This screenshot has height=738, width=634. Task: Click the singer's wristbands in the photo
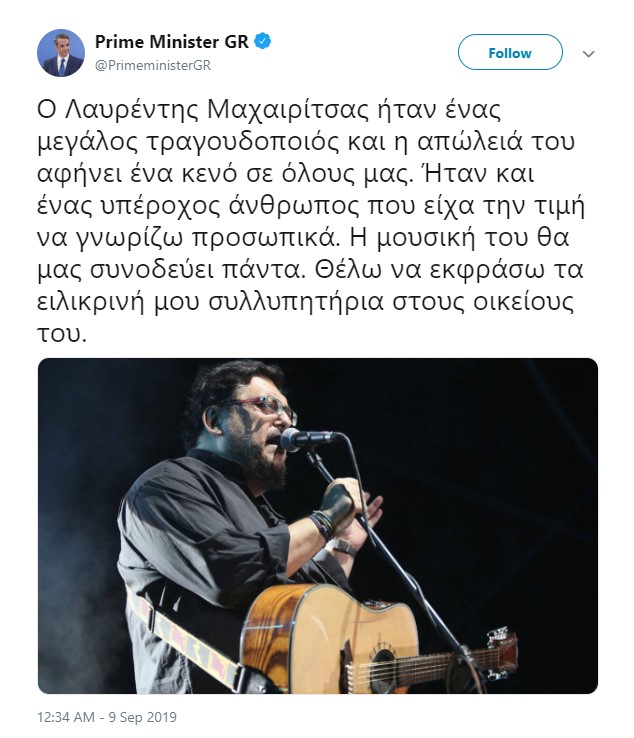click(322, 525)
